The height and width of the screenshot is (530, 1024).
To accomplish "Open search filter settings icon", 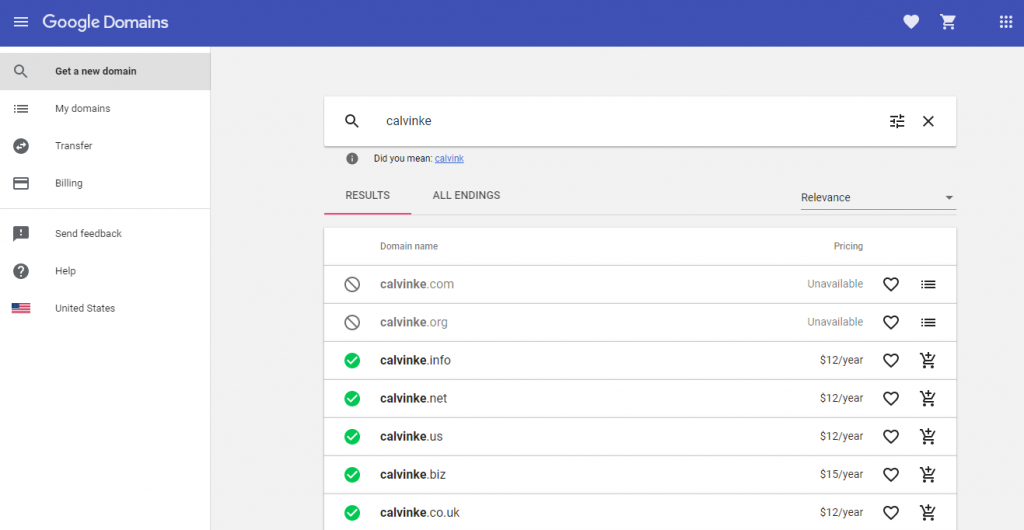I will (x=897, y=121).
